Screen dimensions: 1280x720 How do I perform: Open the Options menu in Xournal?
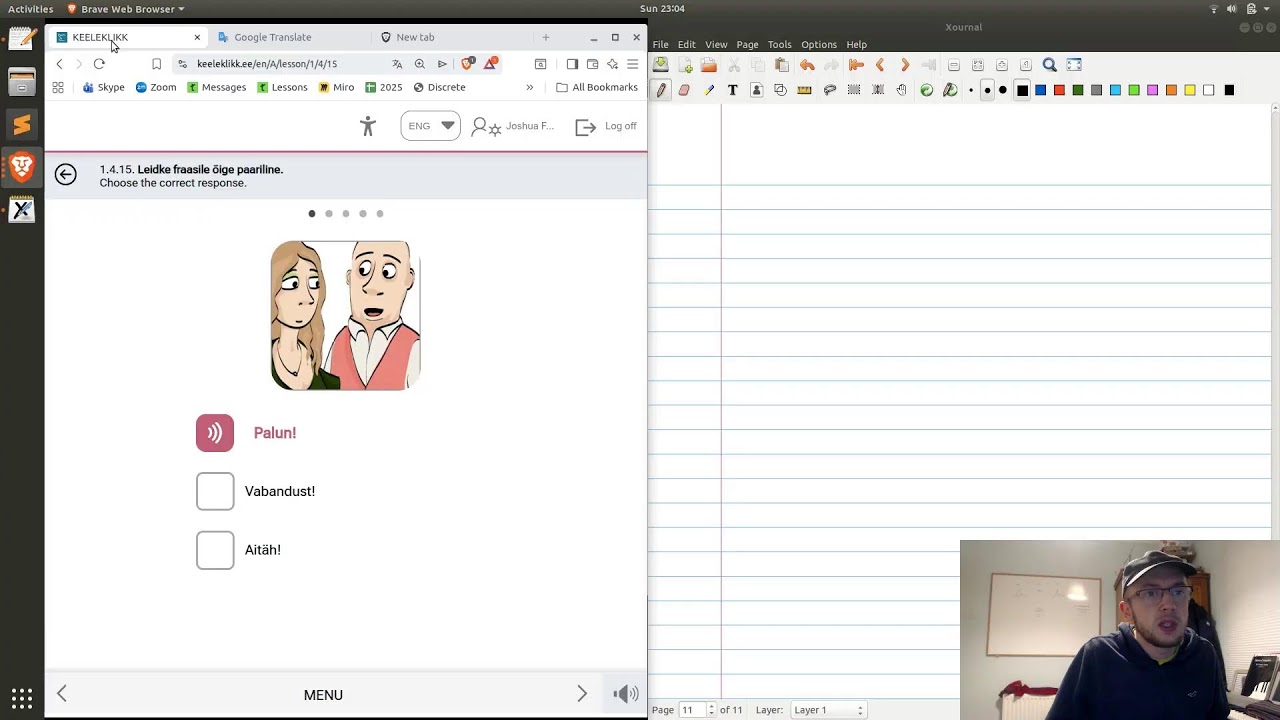(x=819, y=44)
